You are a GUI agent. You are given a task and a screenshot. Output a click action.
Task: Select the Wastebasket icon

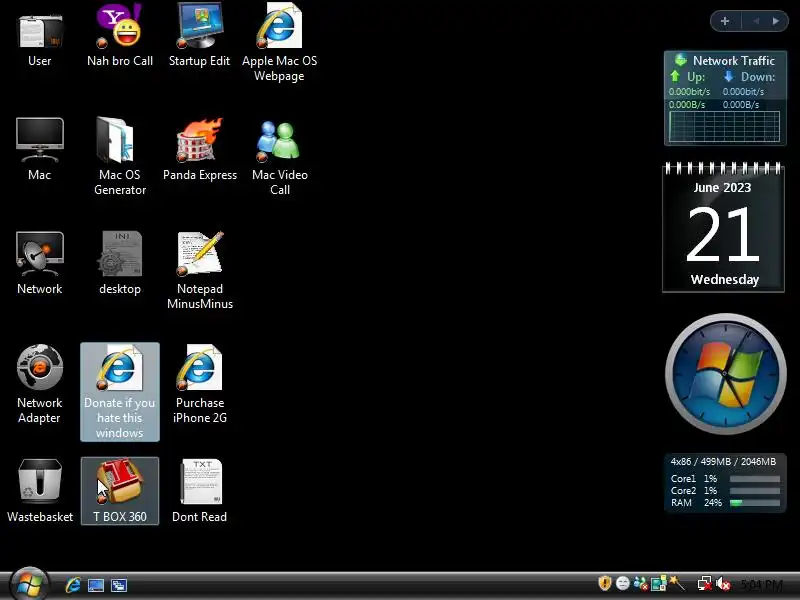(40, 491)
